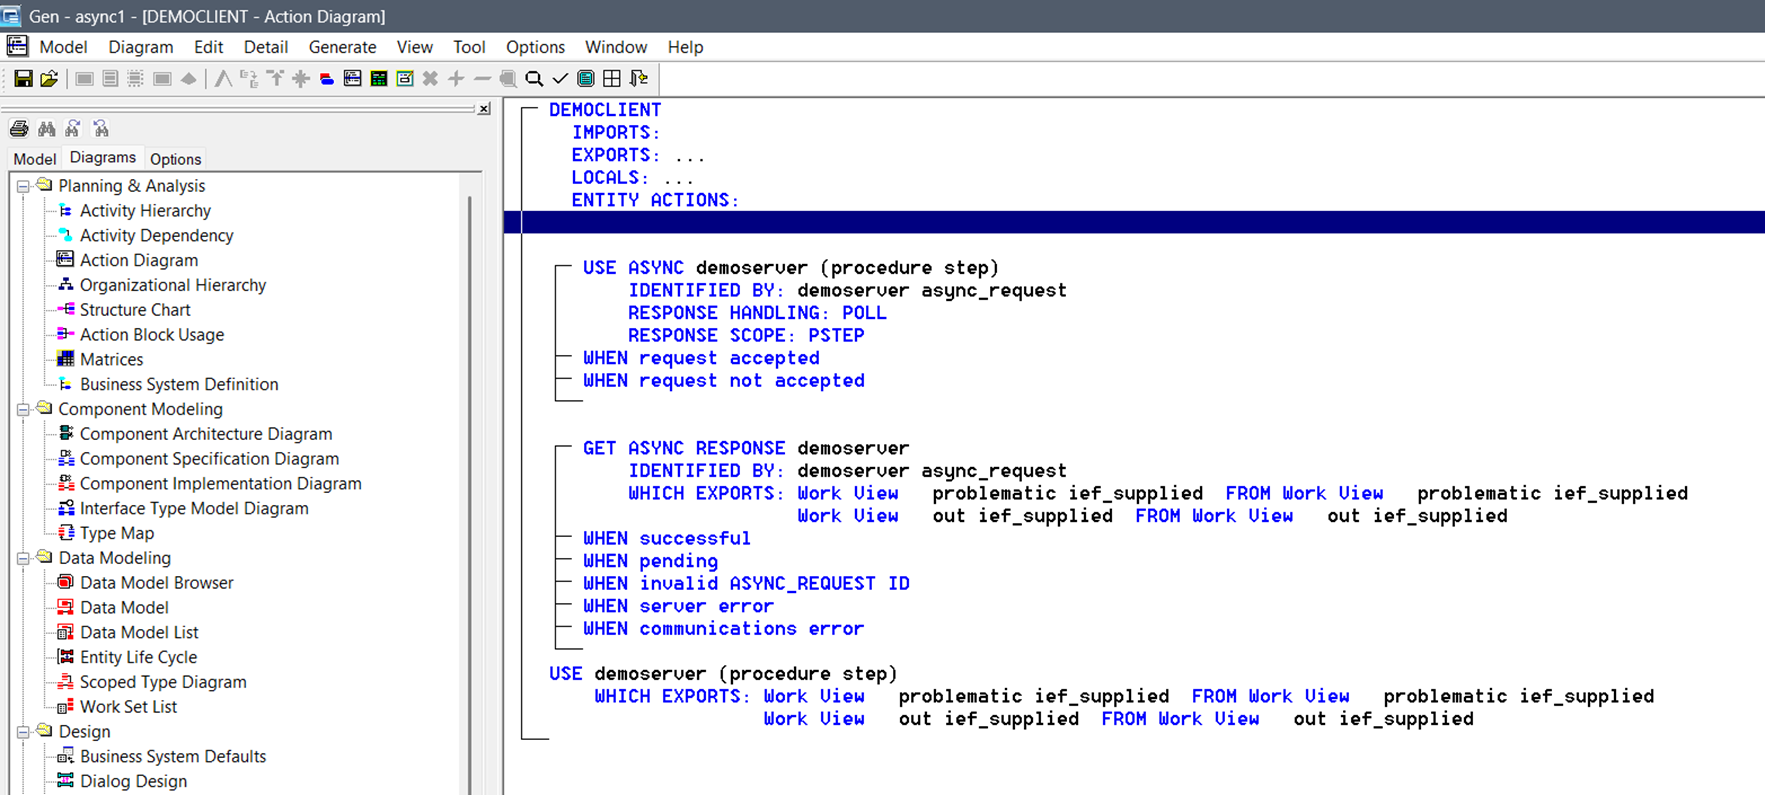Collapse the Data Modeling folder
The width and height of the screenshot is (1765, 795).
point(23,558)
